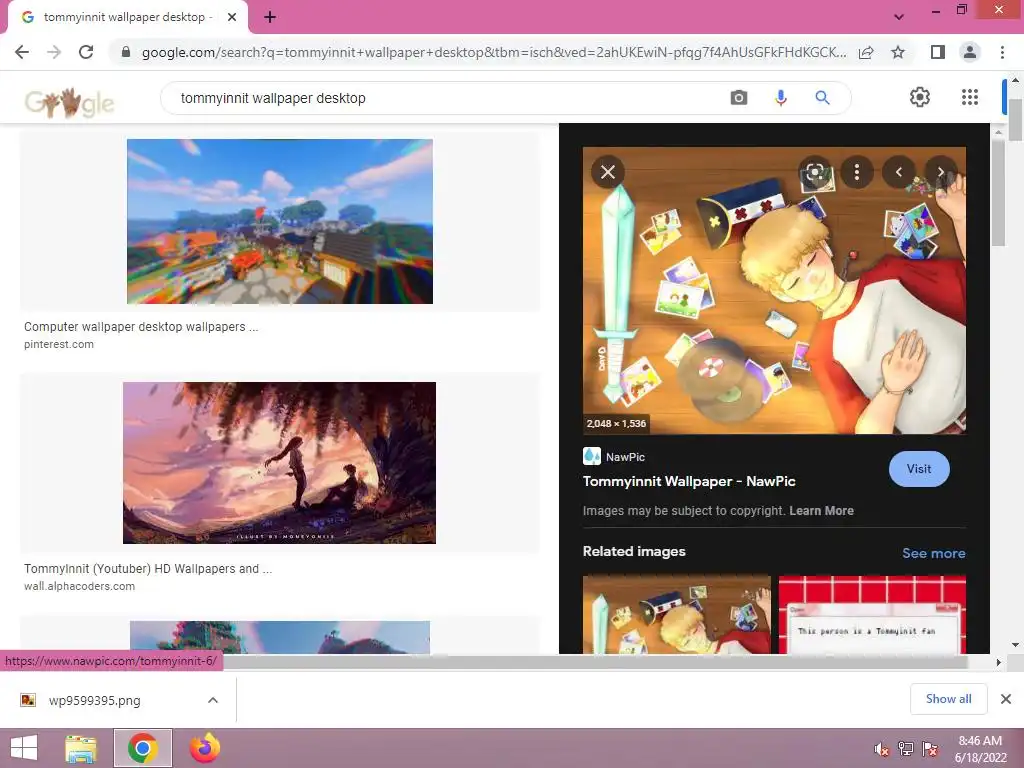Screen dimensions: 1024x768
Task: Click the page vertical scrollbar thumb
Action: [x=1015, y=120]
